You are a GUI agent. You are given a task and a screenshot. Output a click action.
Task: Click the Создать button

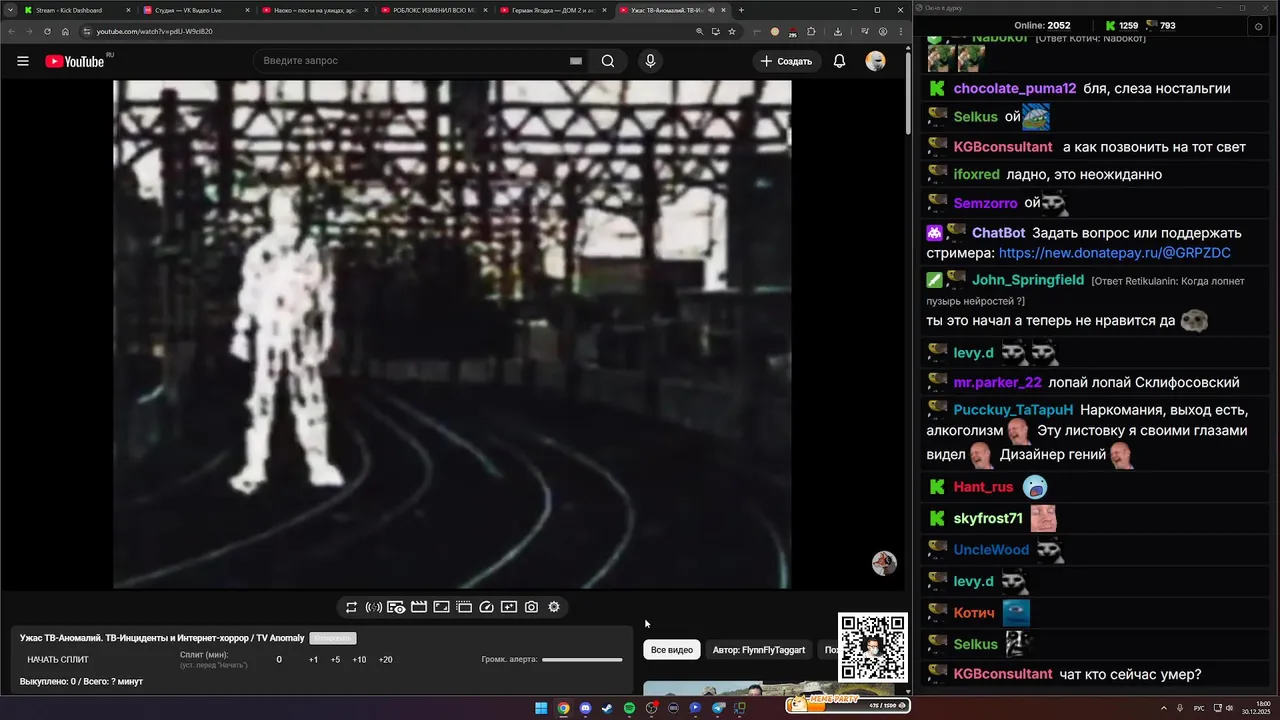786,61
